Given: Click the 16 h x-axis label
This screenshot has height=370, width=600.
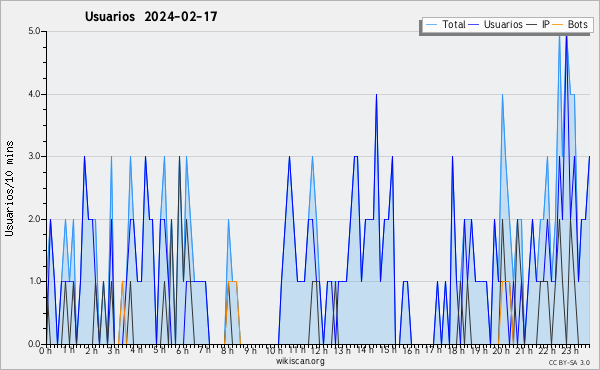Looking at the screenshot, I should 410,350.
